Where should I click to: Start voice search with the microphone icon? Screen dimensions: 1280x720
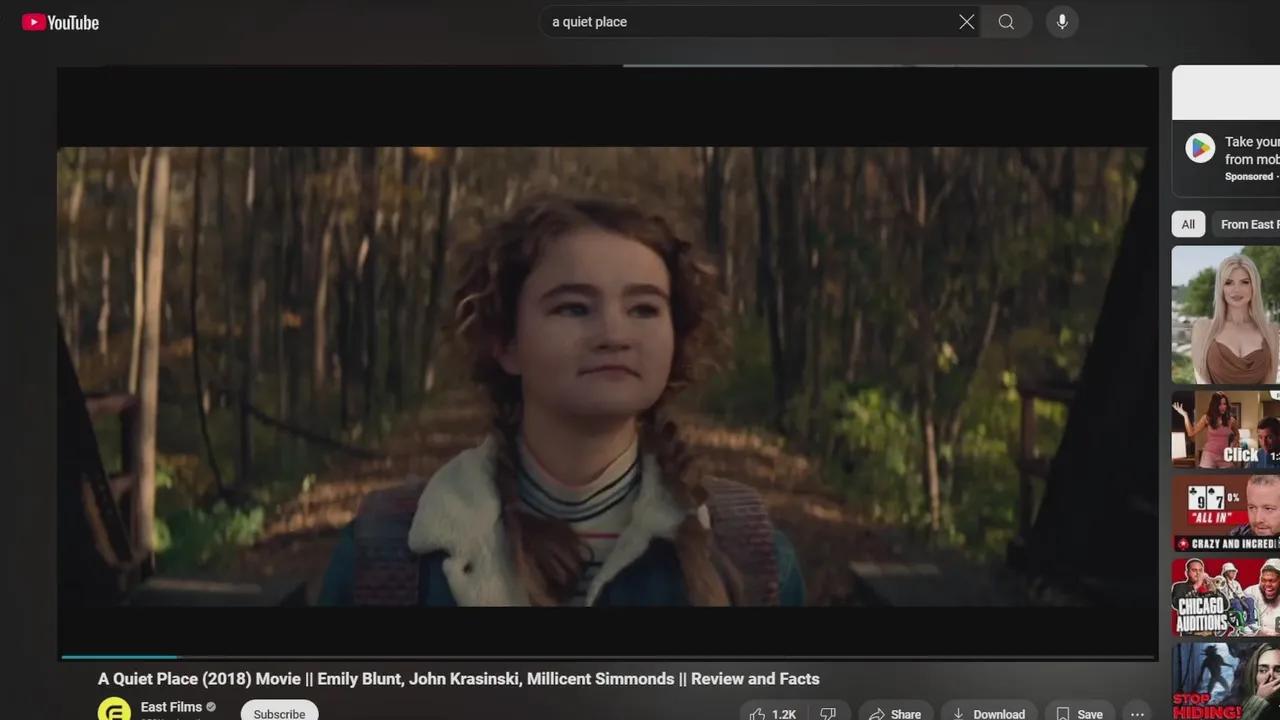(x=1062, y=22)
